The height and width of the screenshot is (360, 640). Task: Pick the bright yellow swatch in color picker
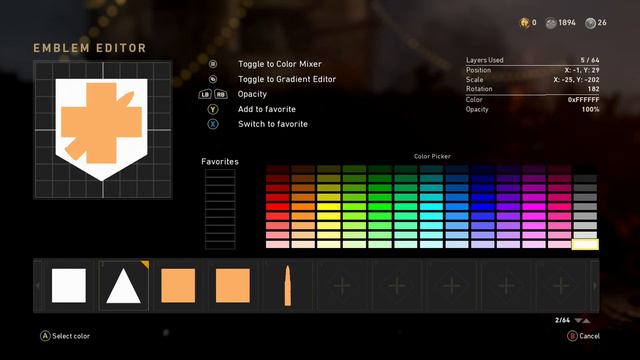tap(329, 207)
